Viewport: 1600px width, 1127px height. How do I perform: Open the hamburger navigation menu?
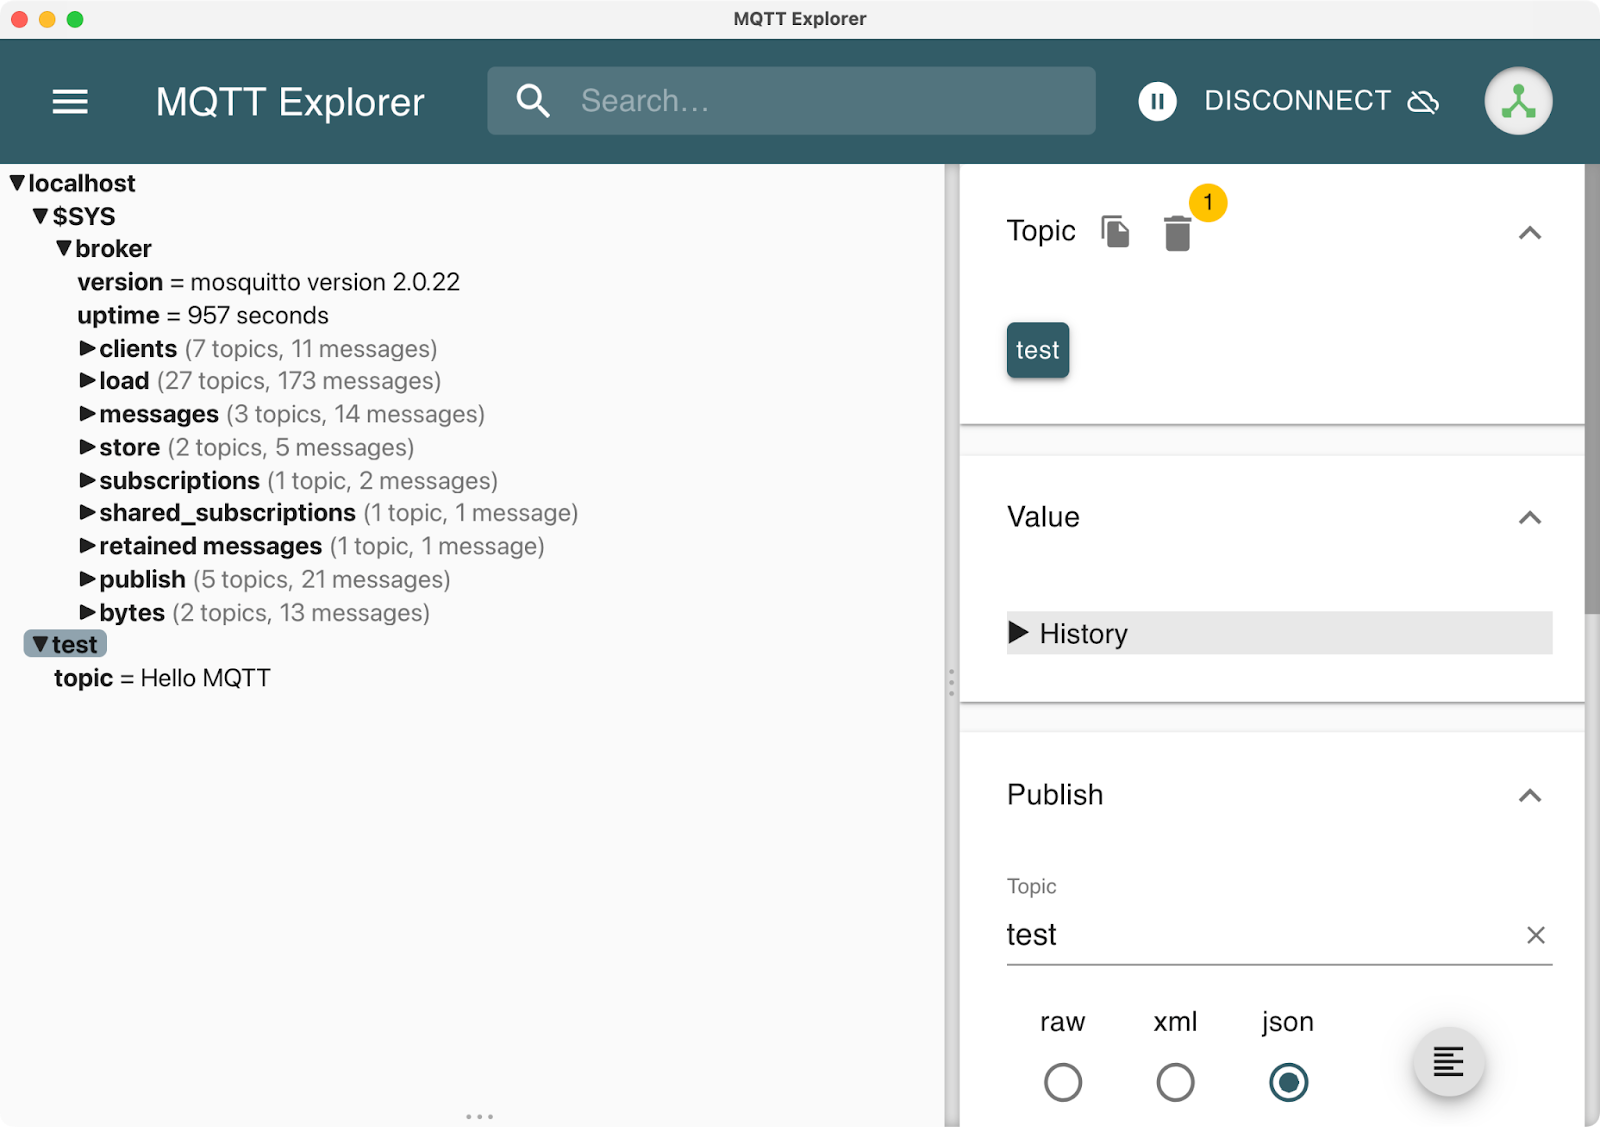[69, 101]
